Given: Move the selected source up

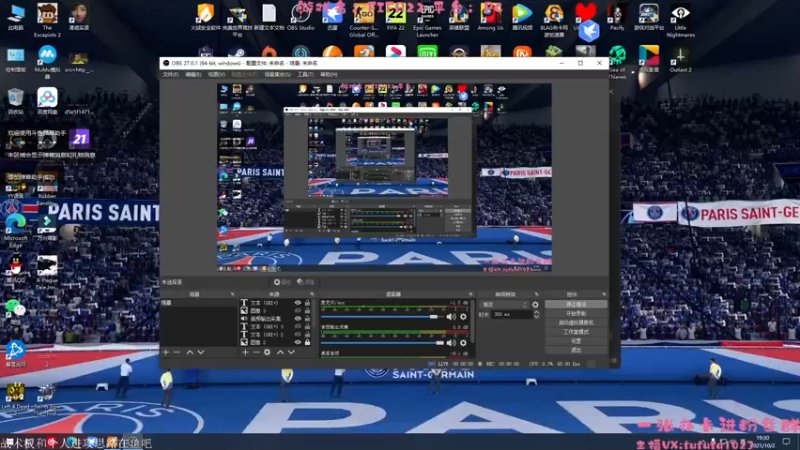Looking at the screenshot, I should (x=280, y=352).
